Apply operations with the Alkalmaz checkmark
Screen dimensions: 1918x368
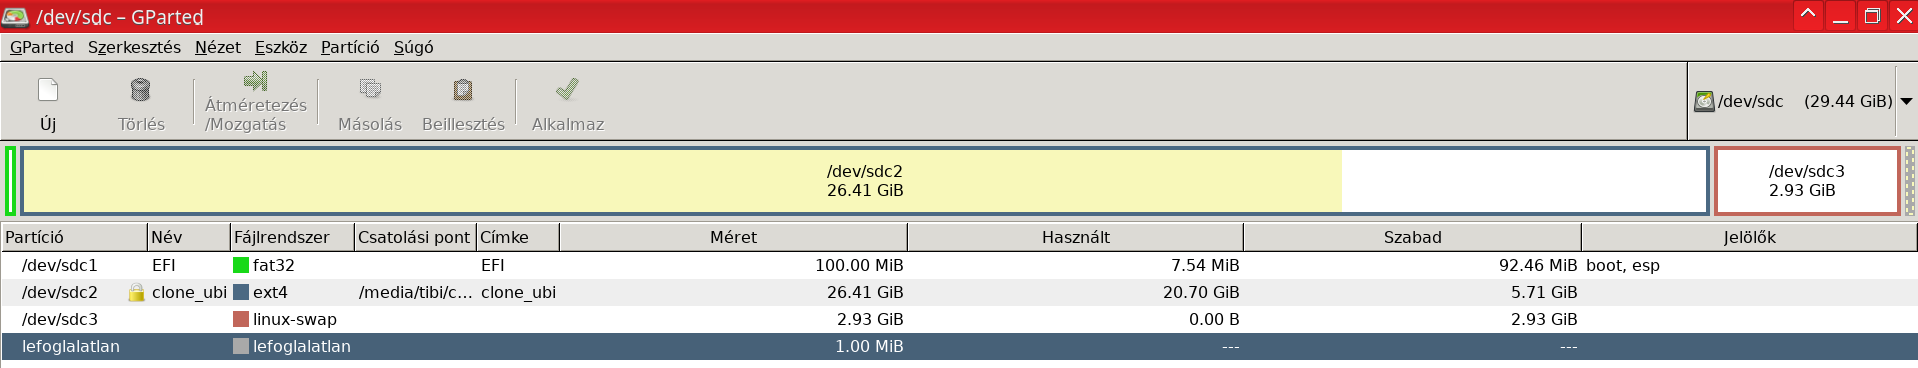pos(567,89)
